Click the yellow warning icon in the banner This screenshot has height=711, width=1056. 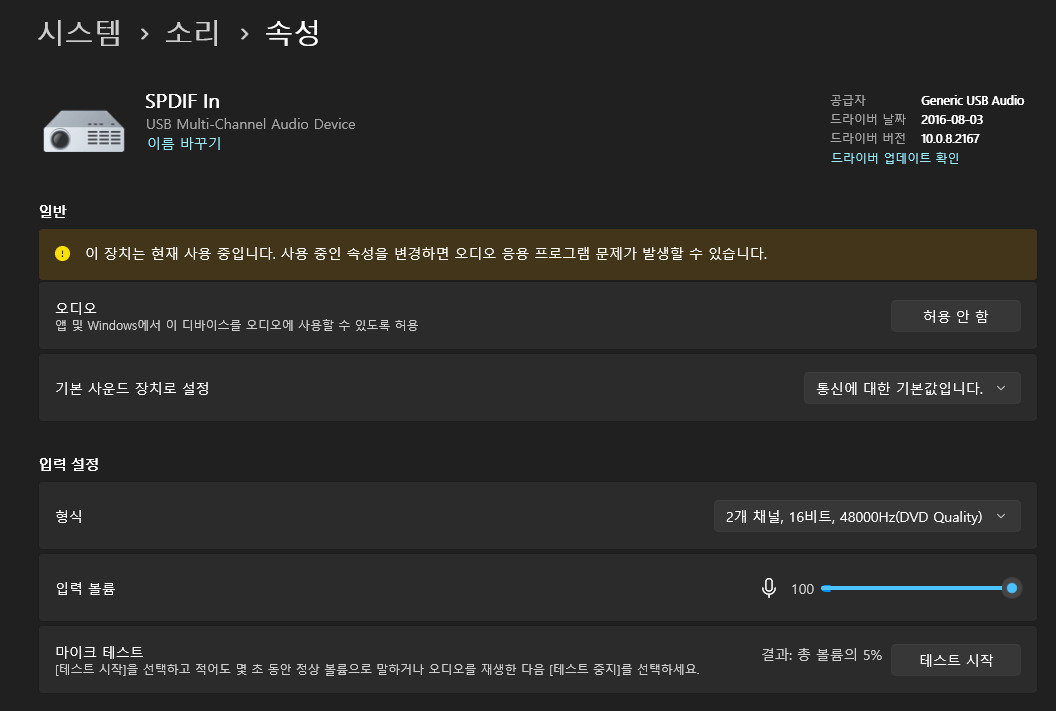coord(63,254)
